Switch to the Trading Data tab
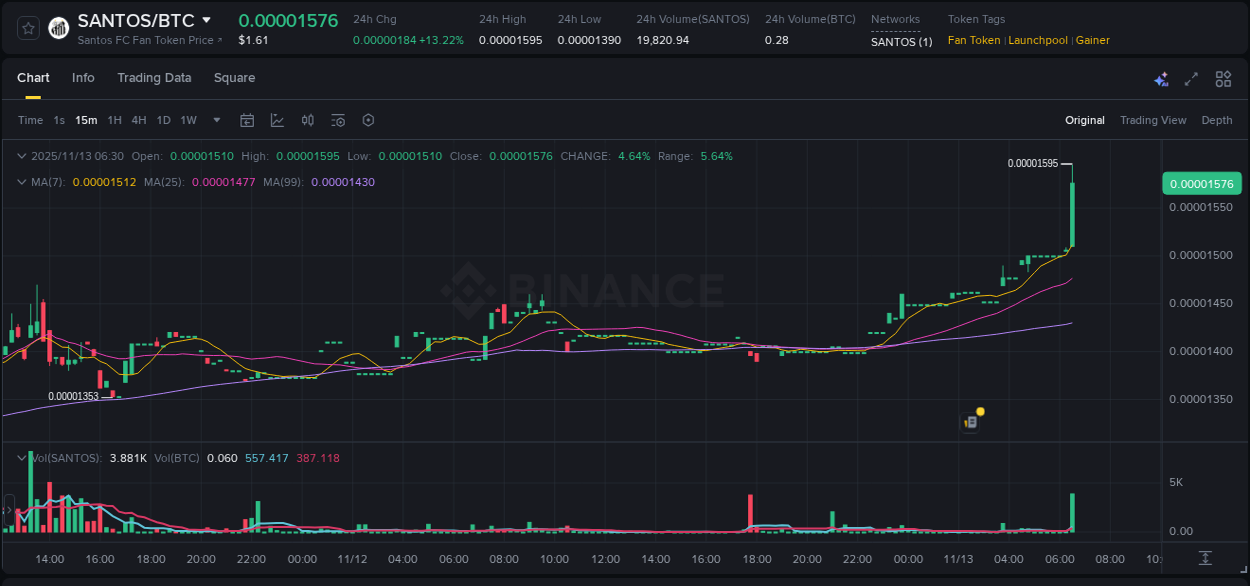The height and width of the screenshot is (586, 1250). coord(154,77)
